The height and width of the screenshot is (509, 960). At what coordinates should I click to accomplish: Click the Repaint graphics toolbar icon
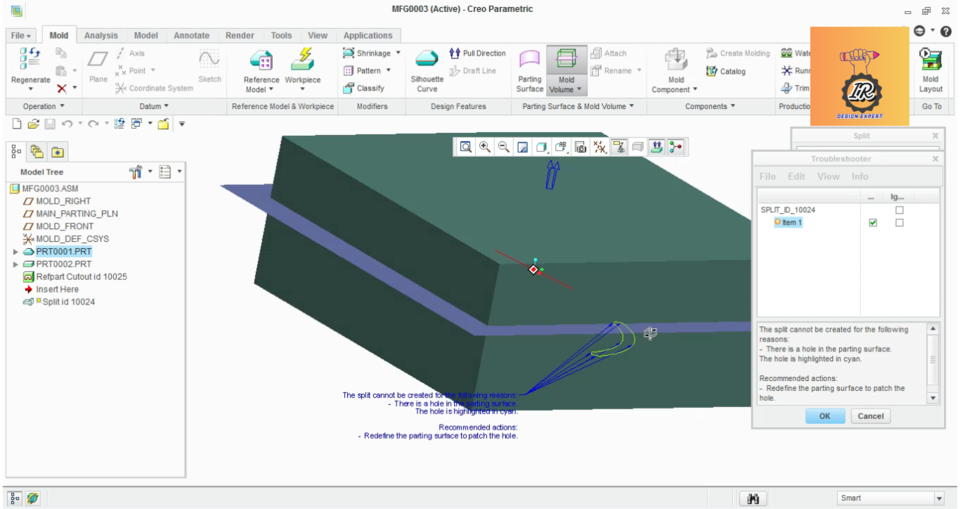point(523,147)
